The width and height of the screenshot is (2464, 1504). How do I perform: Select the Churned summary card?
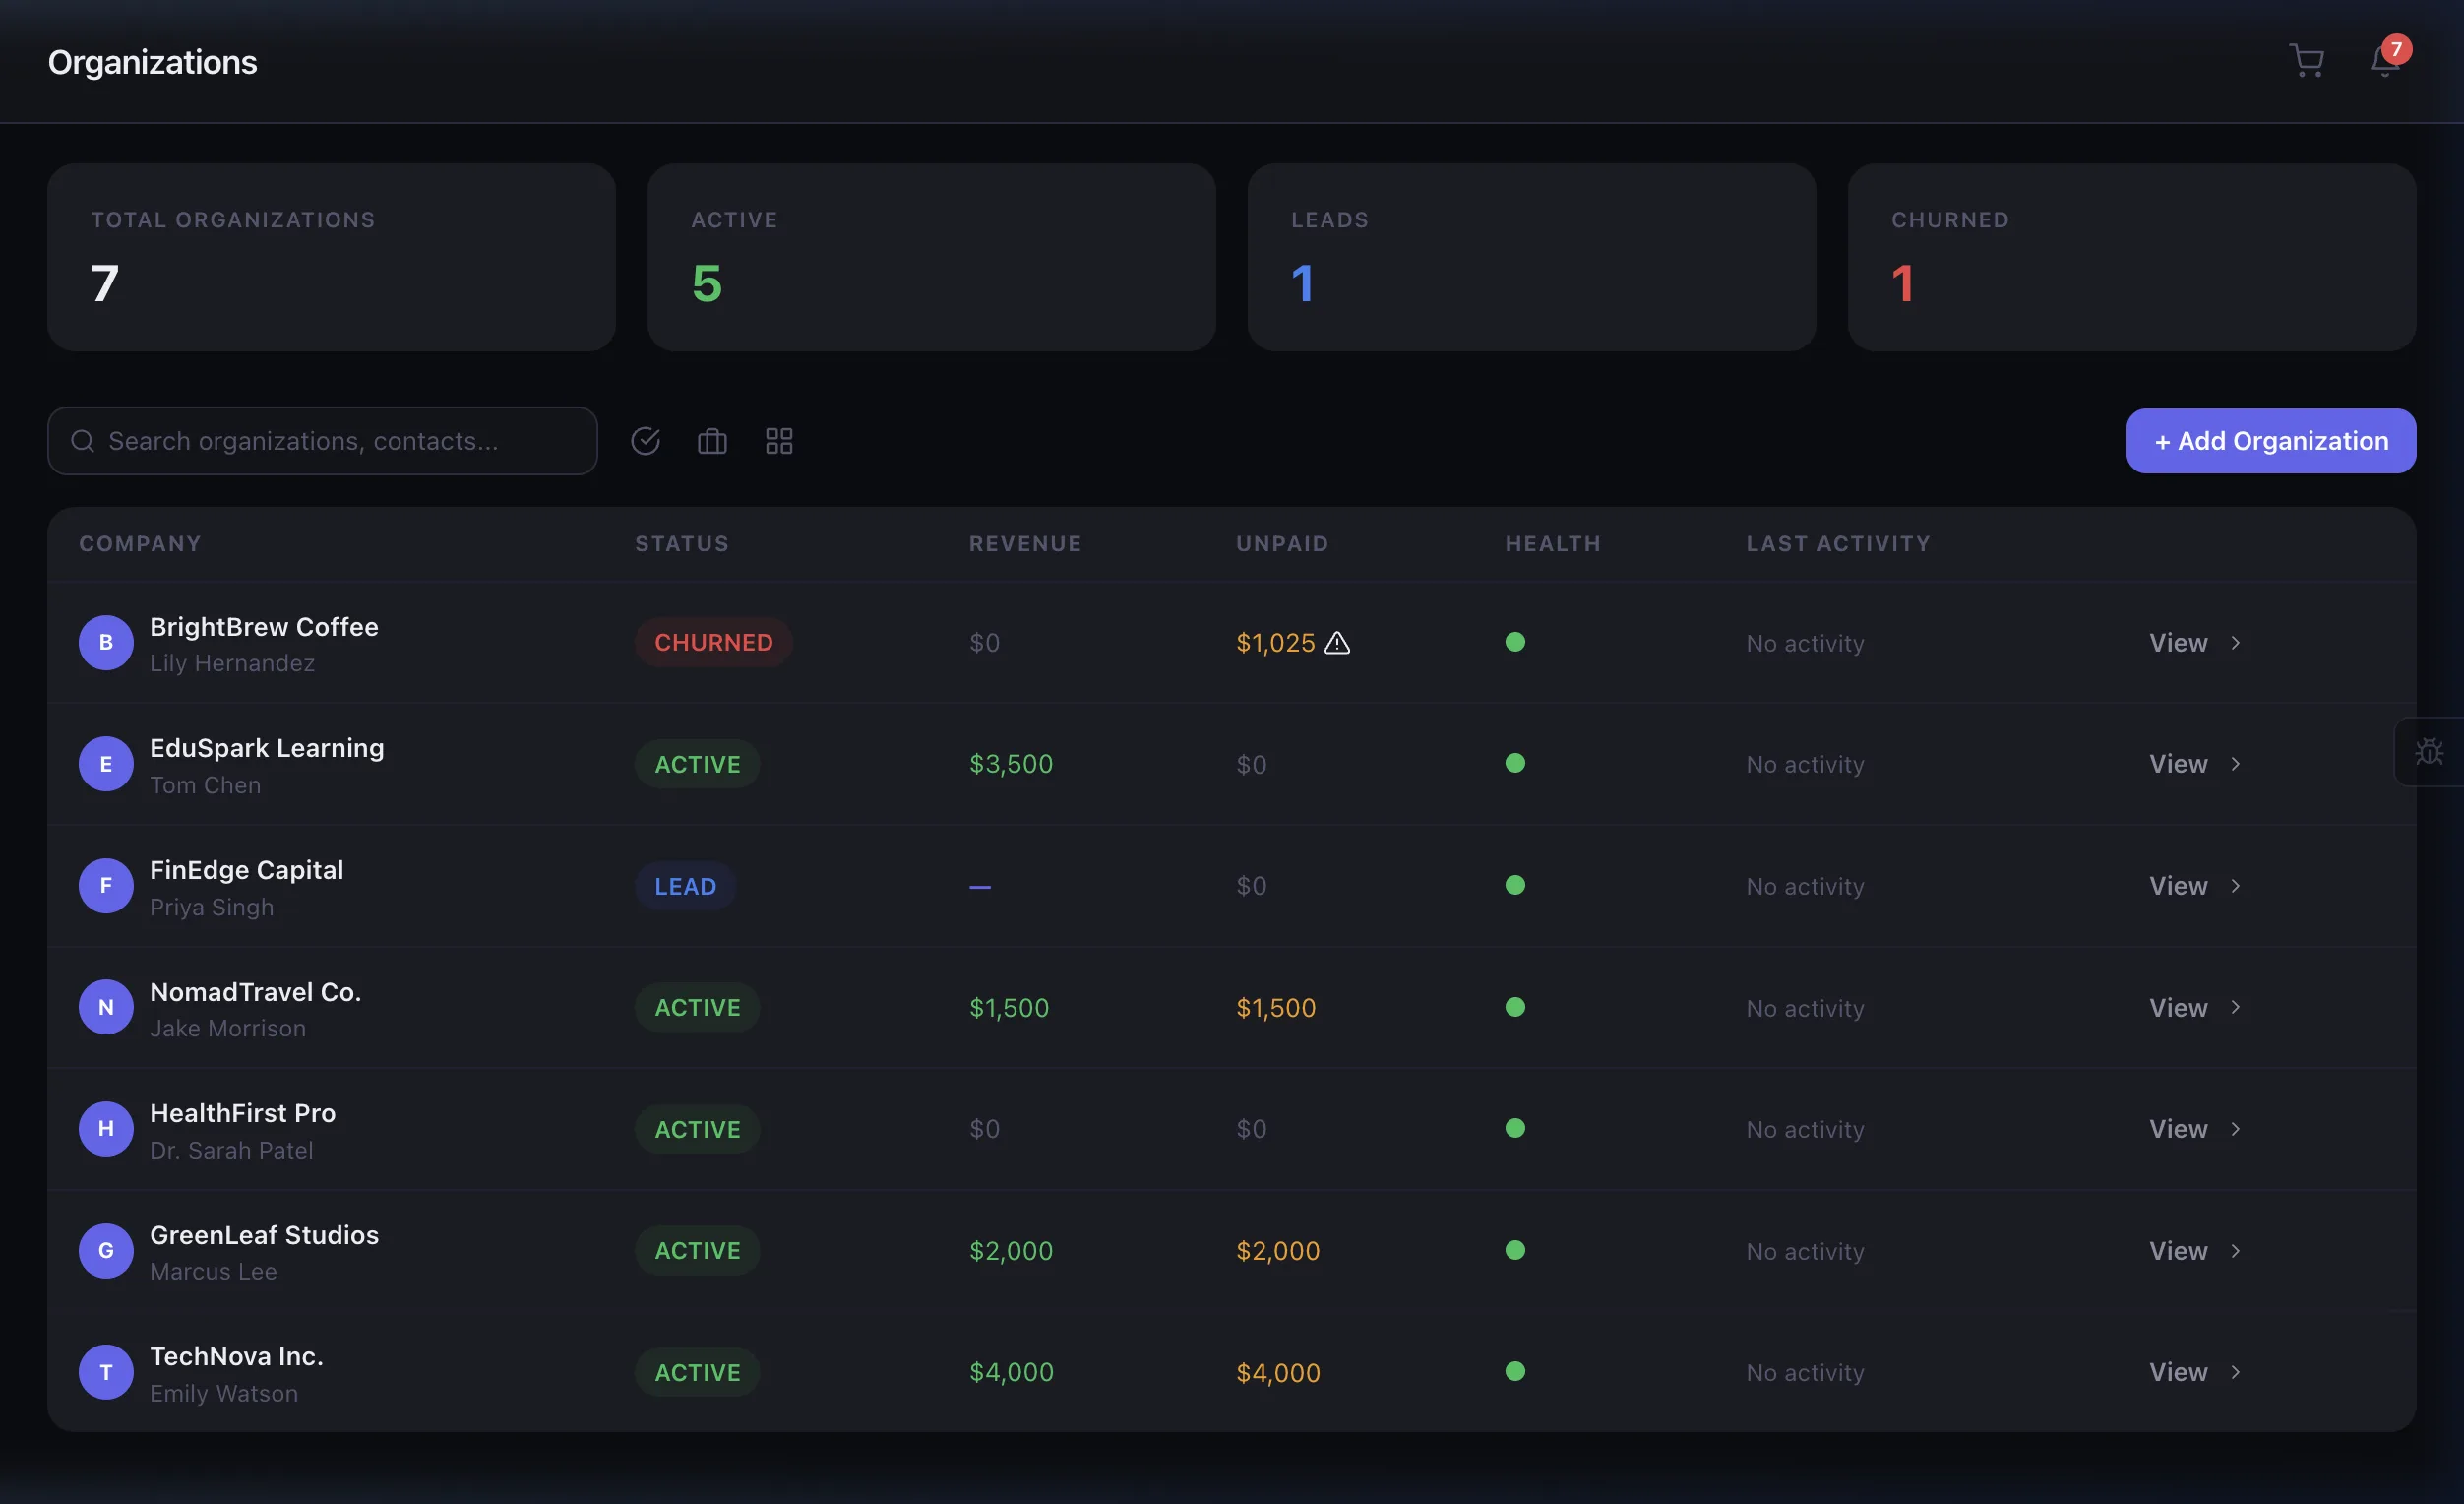(2131, 257)
